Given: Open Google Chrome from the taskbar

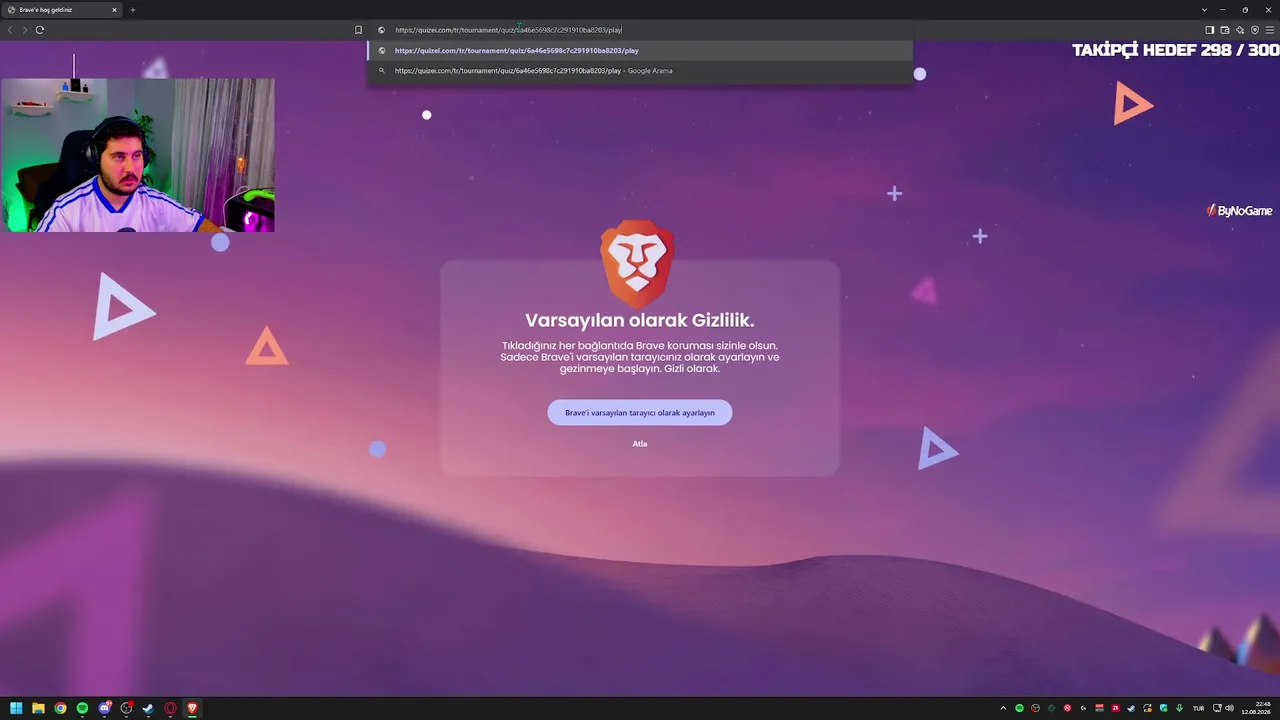Looking at the screenshot, I should [x=60, y=708].
